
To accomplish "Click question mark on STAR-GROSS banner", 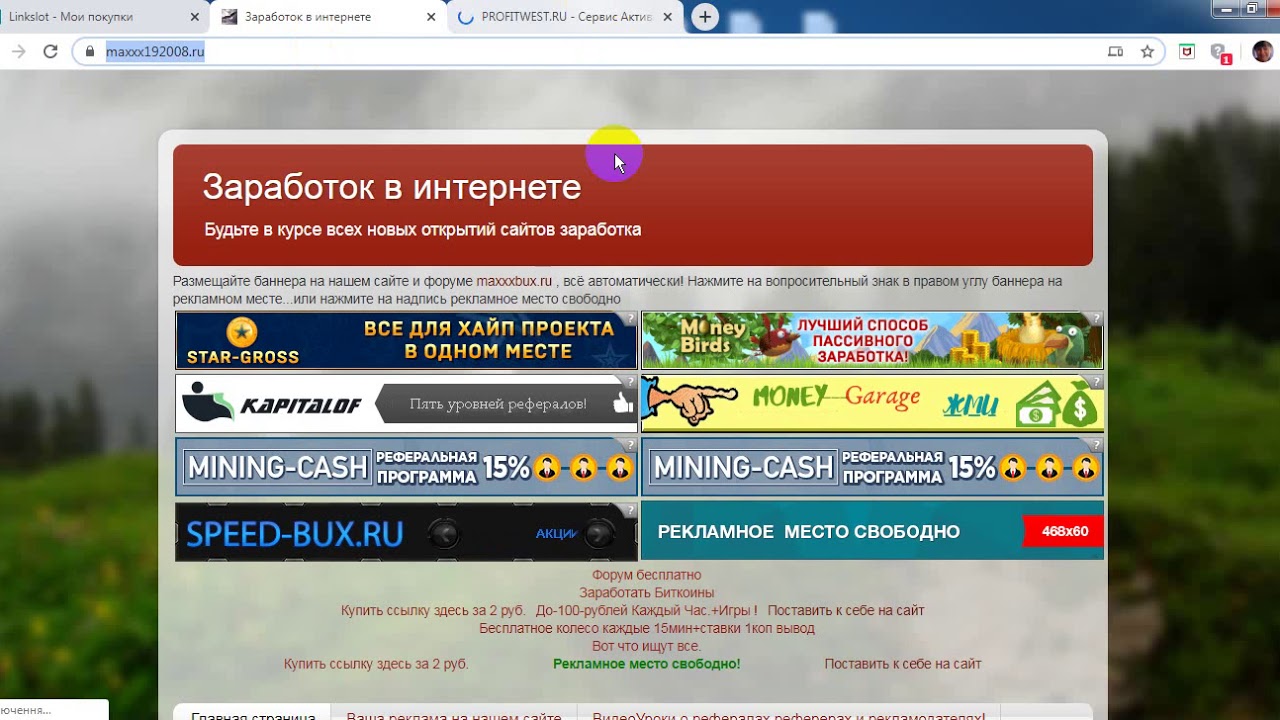I will coord(630,319).
